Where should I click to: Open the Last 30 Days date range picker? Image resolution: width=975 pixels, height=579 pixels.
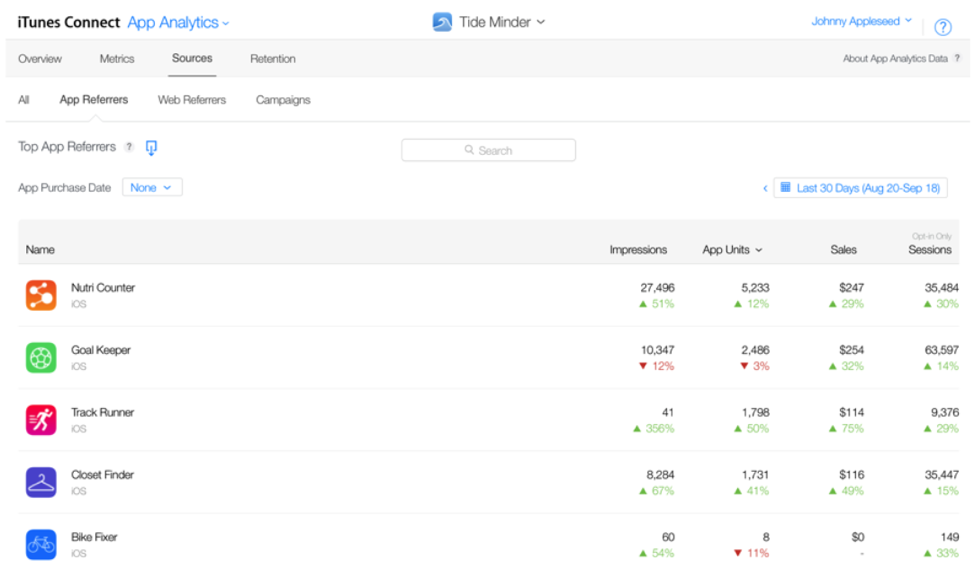(x=861, y=188)
